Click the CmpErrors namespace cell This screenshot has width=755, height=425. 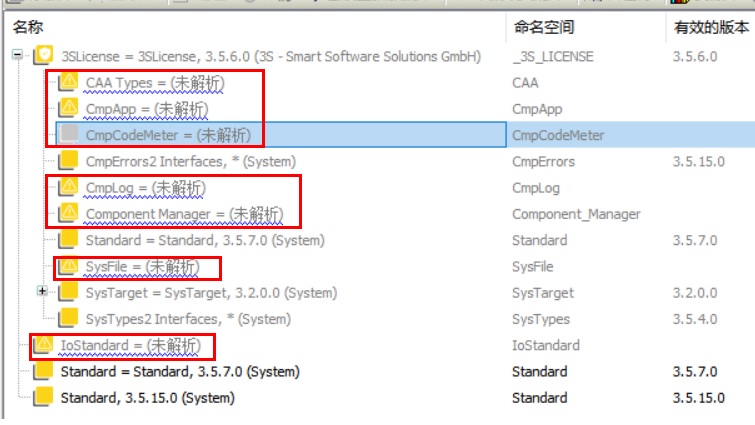543,161
